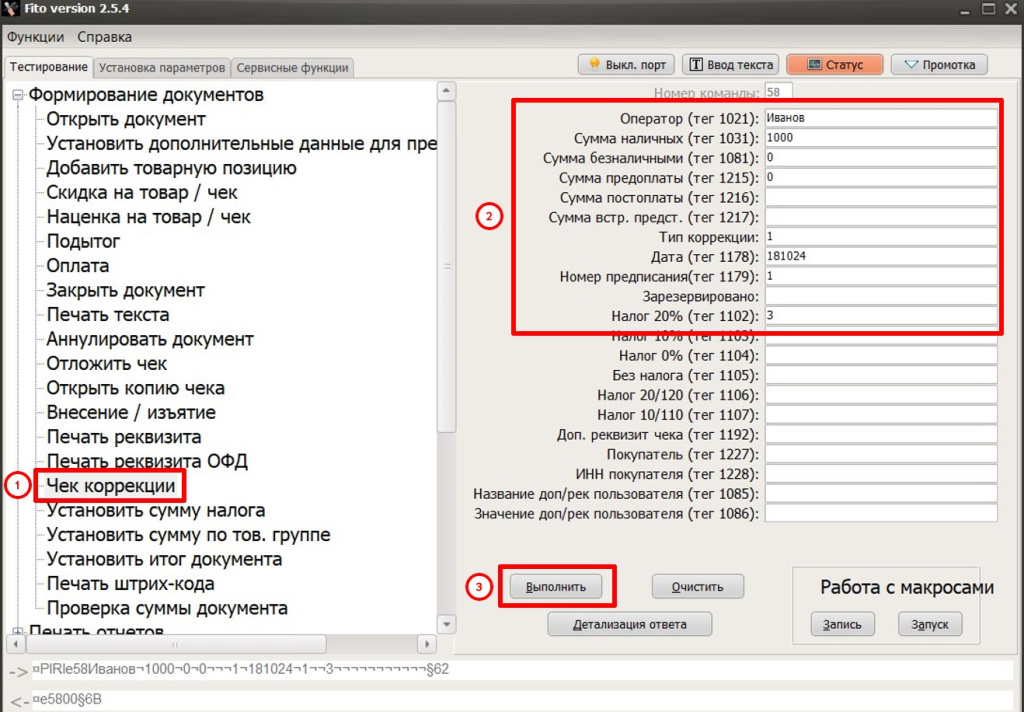The width and height of the screenshot is (1024, 712).
Task: Open the Функции menu
Action: pyautogui.click(x=35, y=37)
